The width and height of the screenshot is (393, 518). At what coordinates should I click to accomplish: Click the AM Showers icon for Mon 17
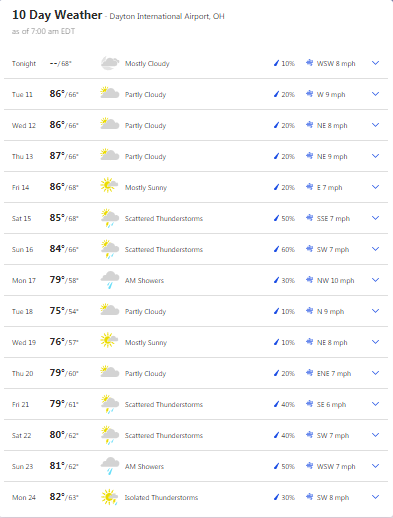pos(110,280)
